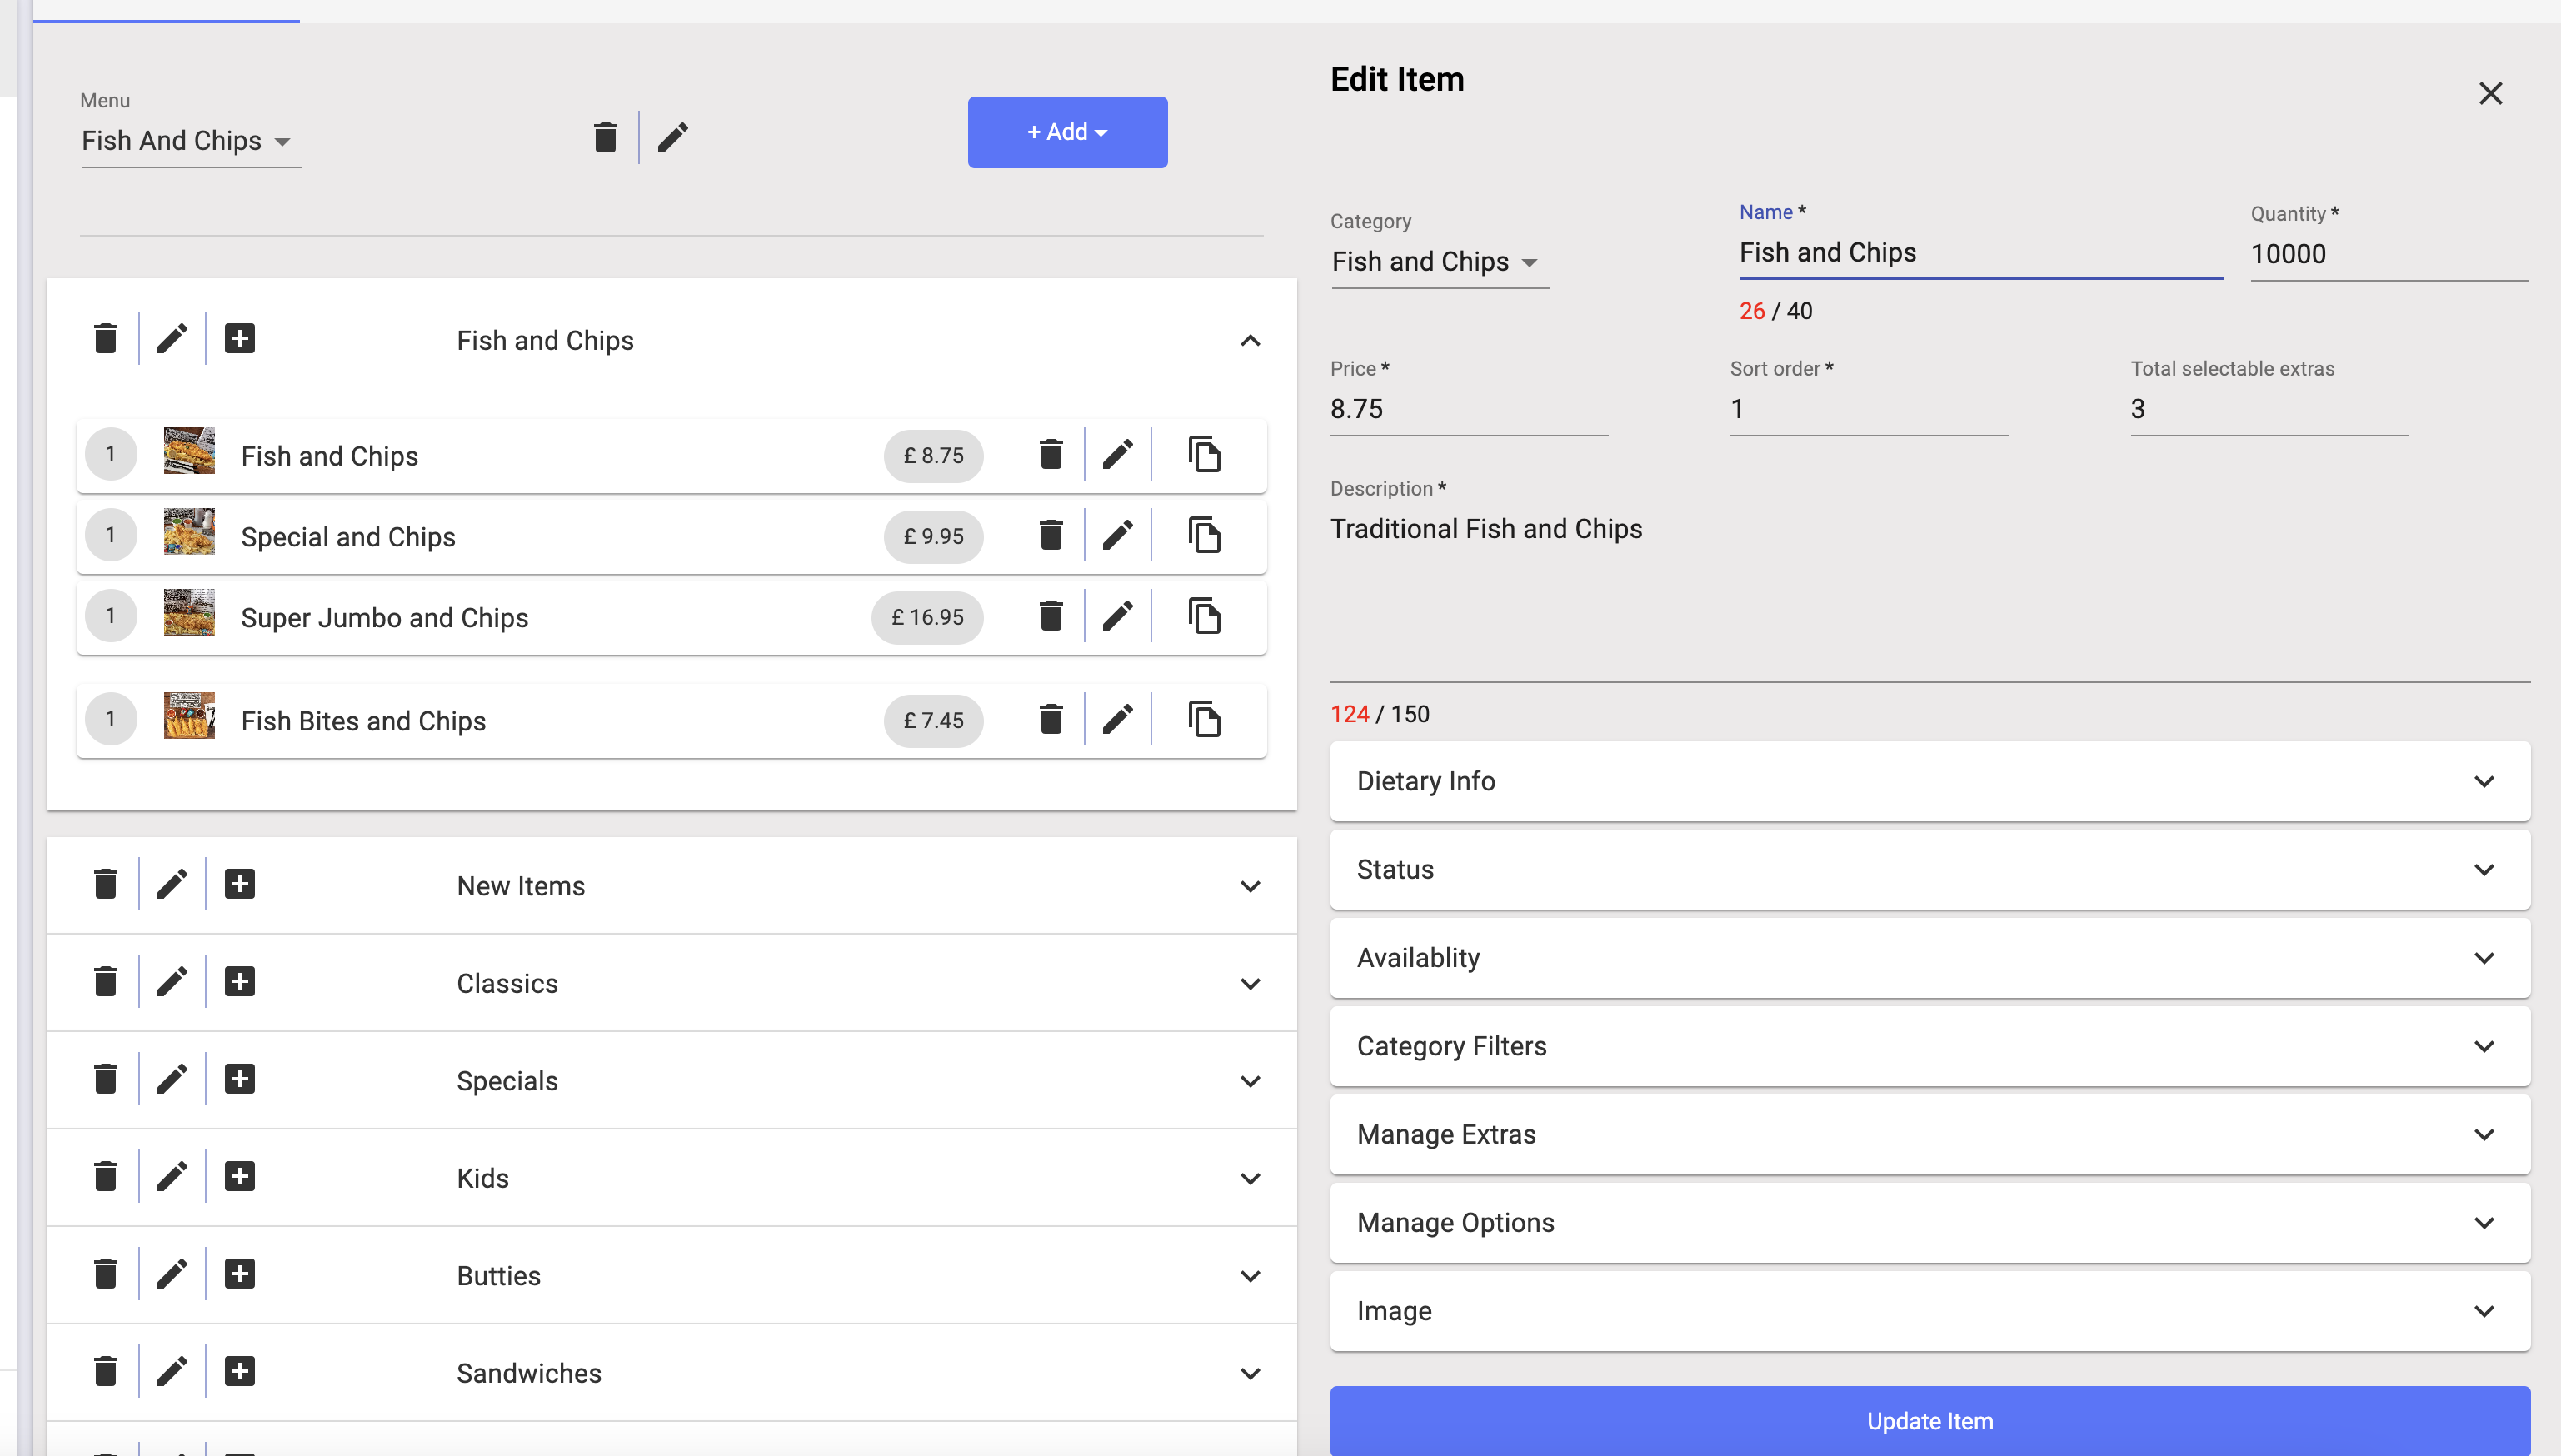Duplicate the Special and Chips item
This screenshot has height=1456, width=2561.
tap(1204, 535)
